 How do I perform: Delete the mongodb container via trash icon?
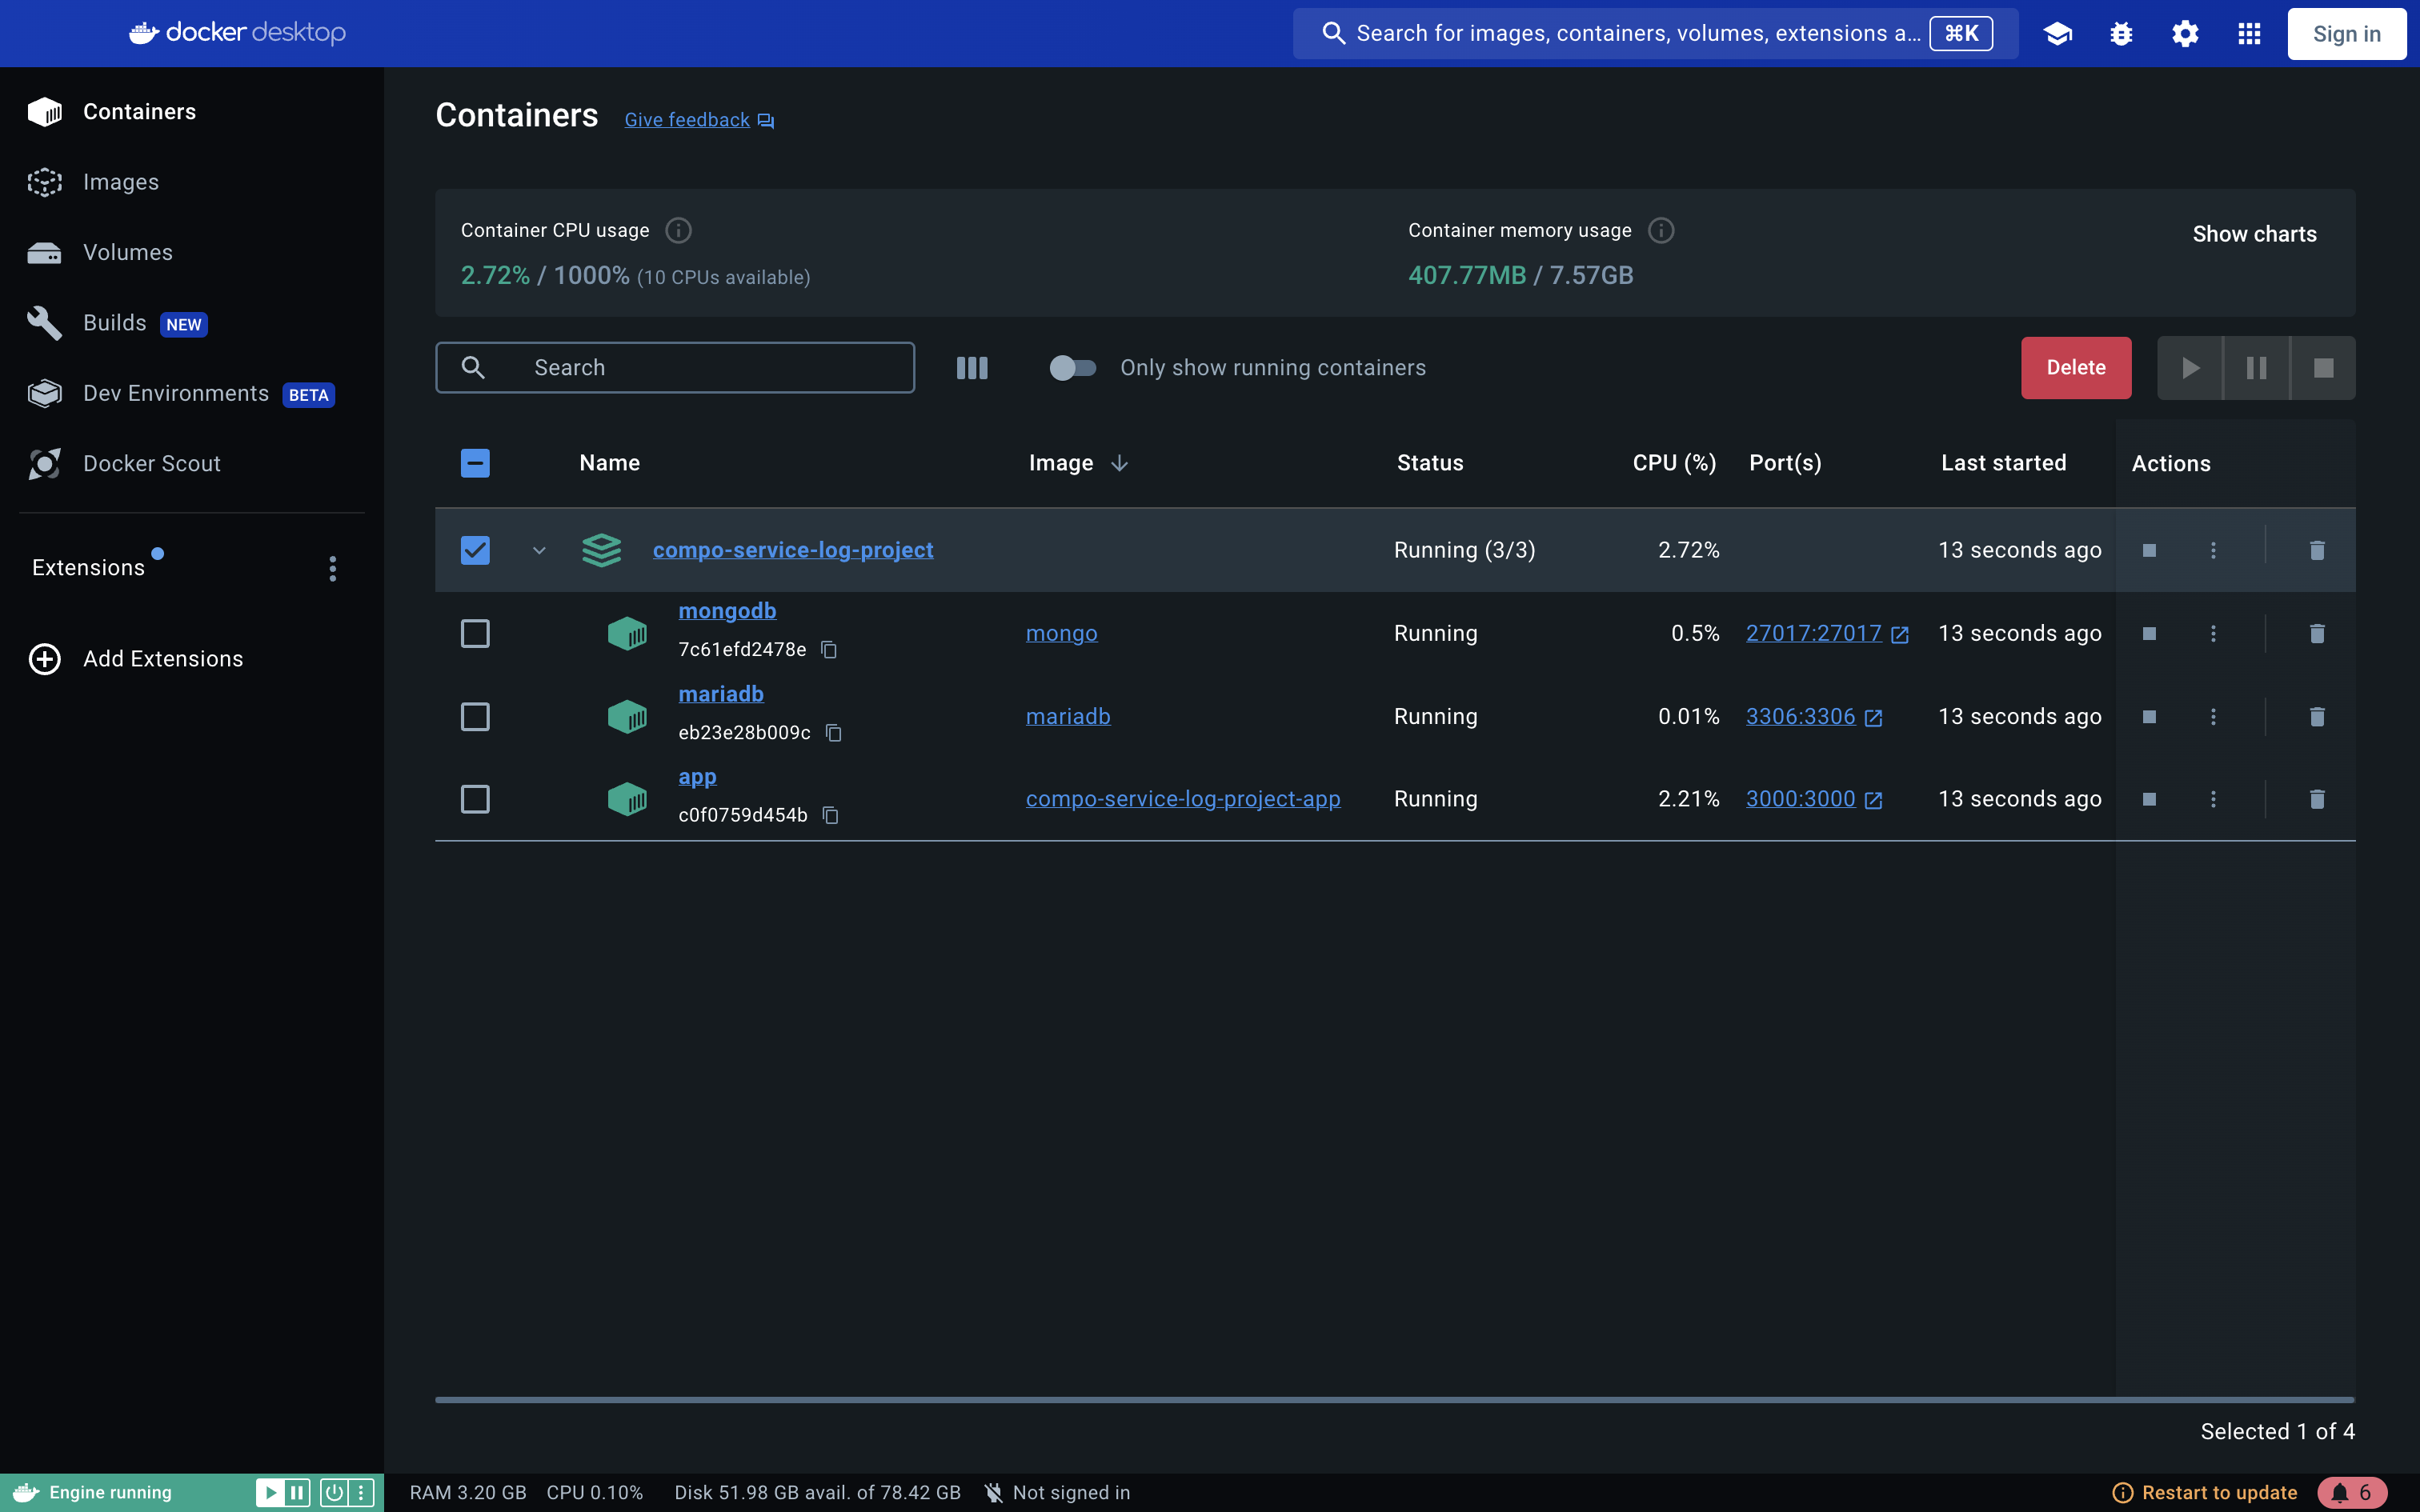[2317, 633]
